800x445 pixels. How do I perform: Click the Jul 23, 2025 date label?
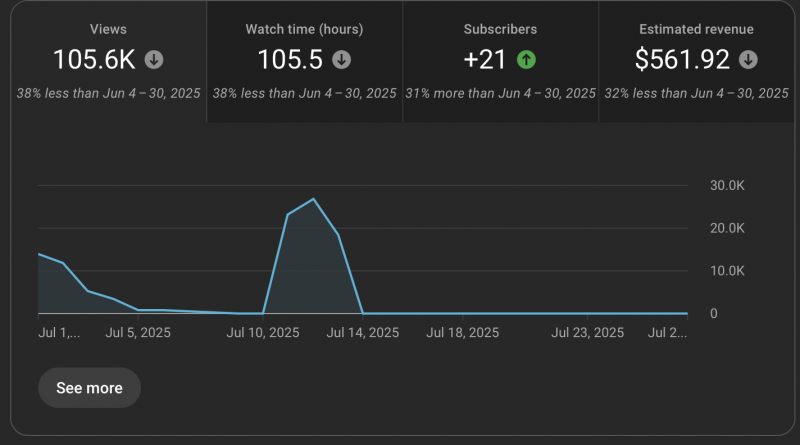[x=588, y=332]
